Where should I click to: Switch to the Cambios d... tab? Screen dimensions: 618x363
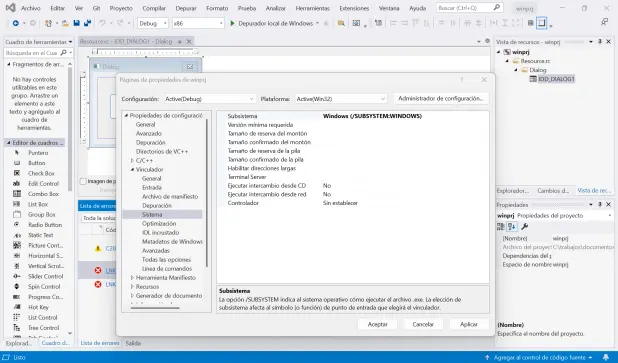coord(553,190)
